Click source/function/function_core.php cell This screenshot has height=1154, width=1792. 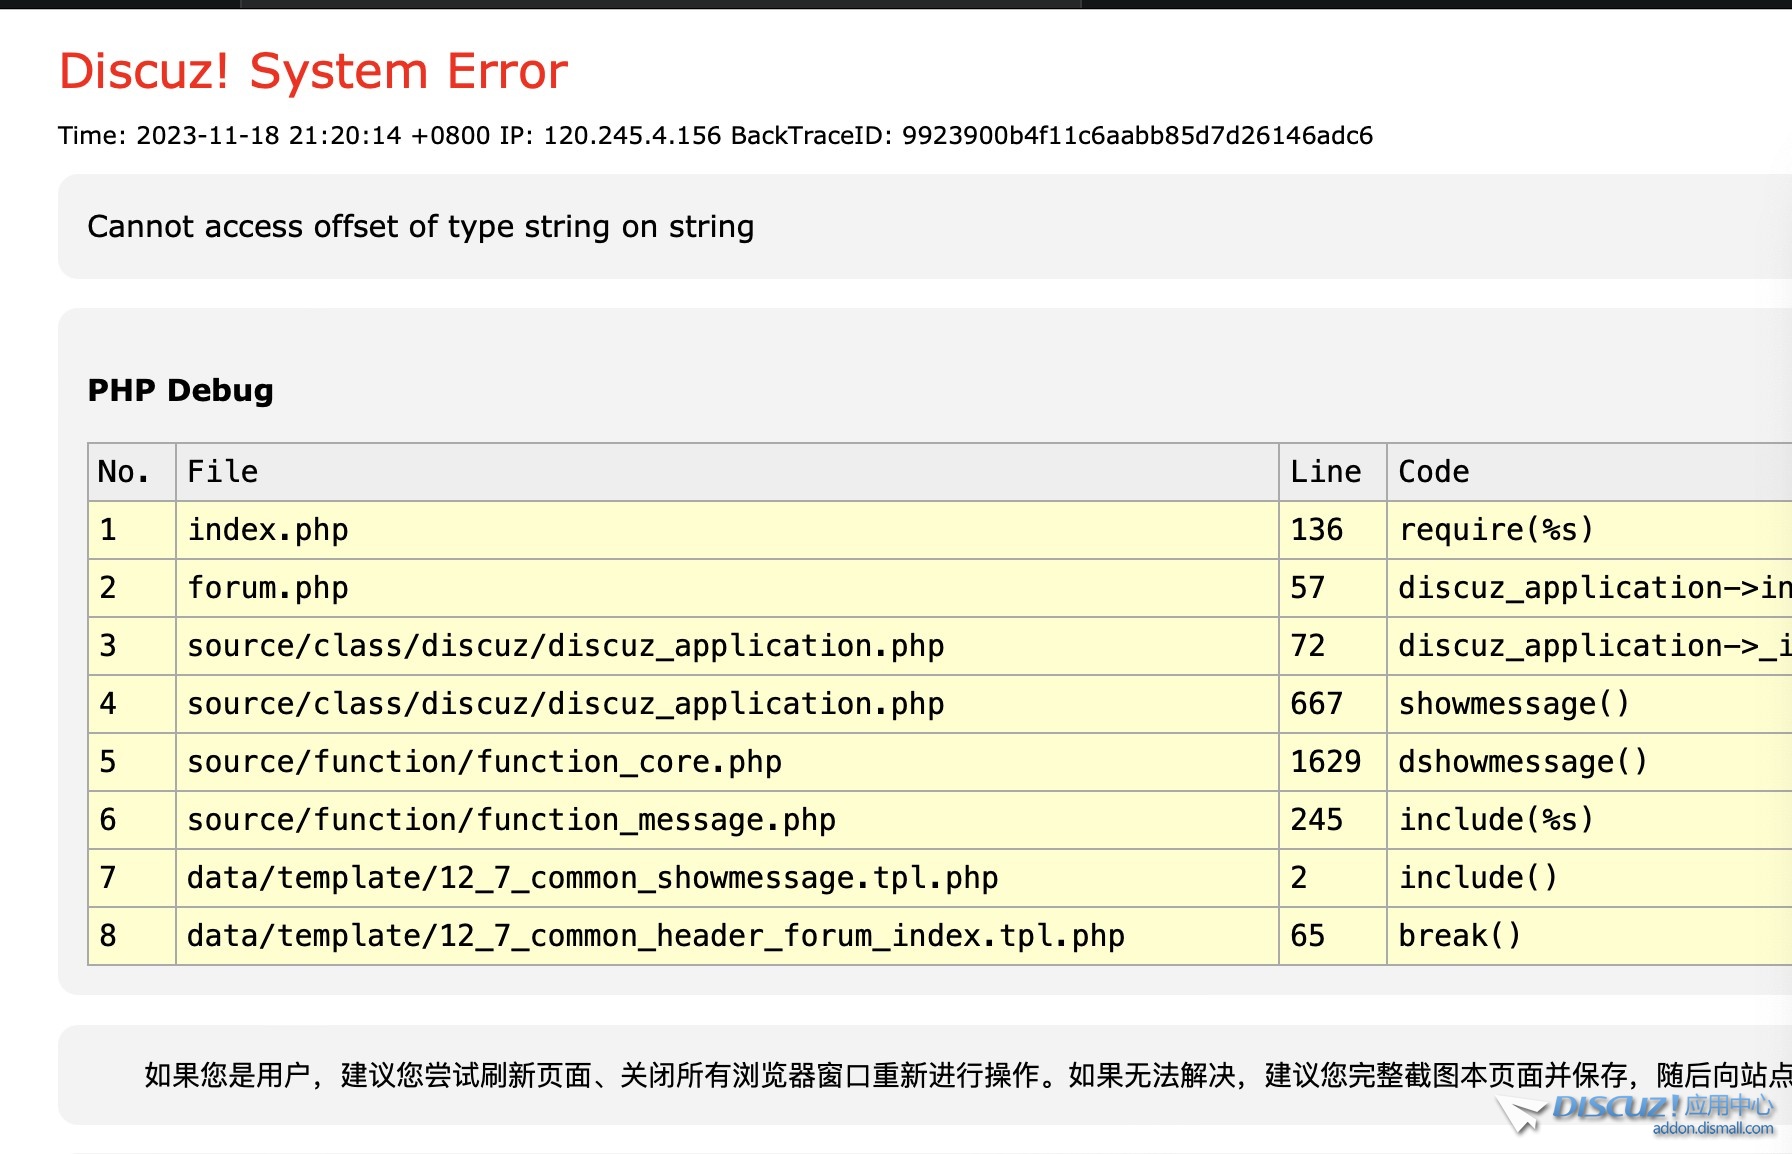(727, 762)
